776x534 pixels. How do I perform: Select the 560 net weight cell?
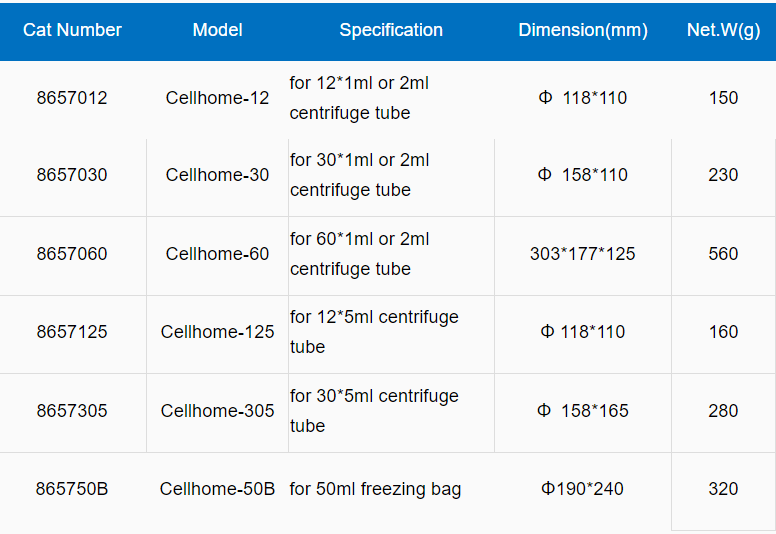723,254
